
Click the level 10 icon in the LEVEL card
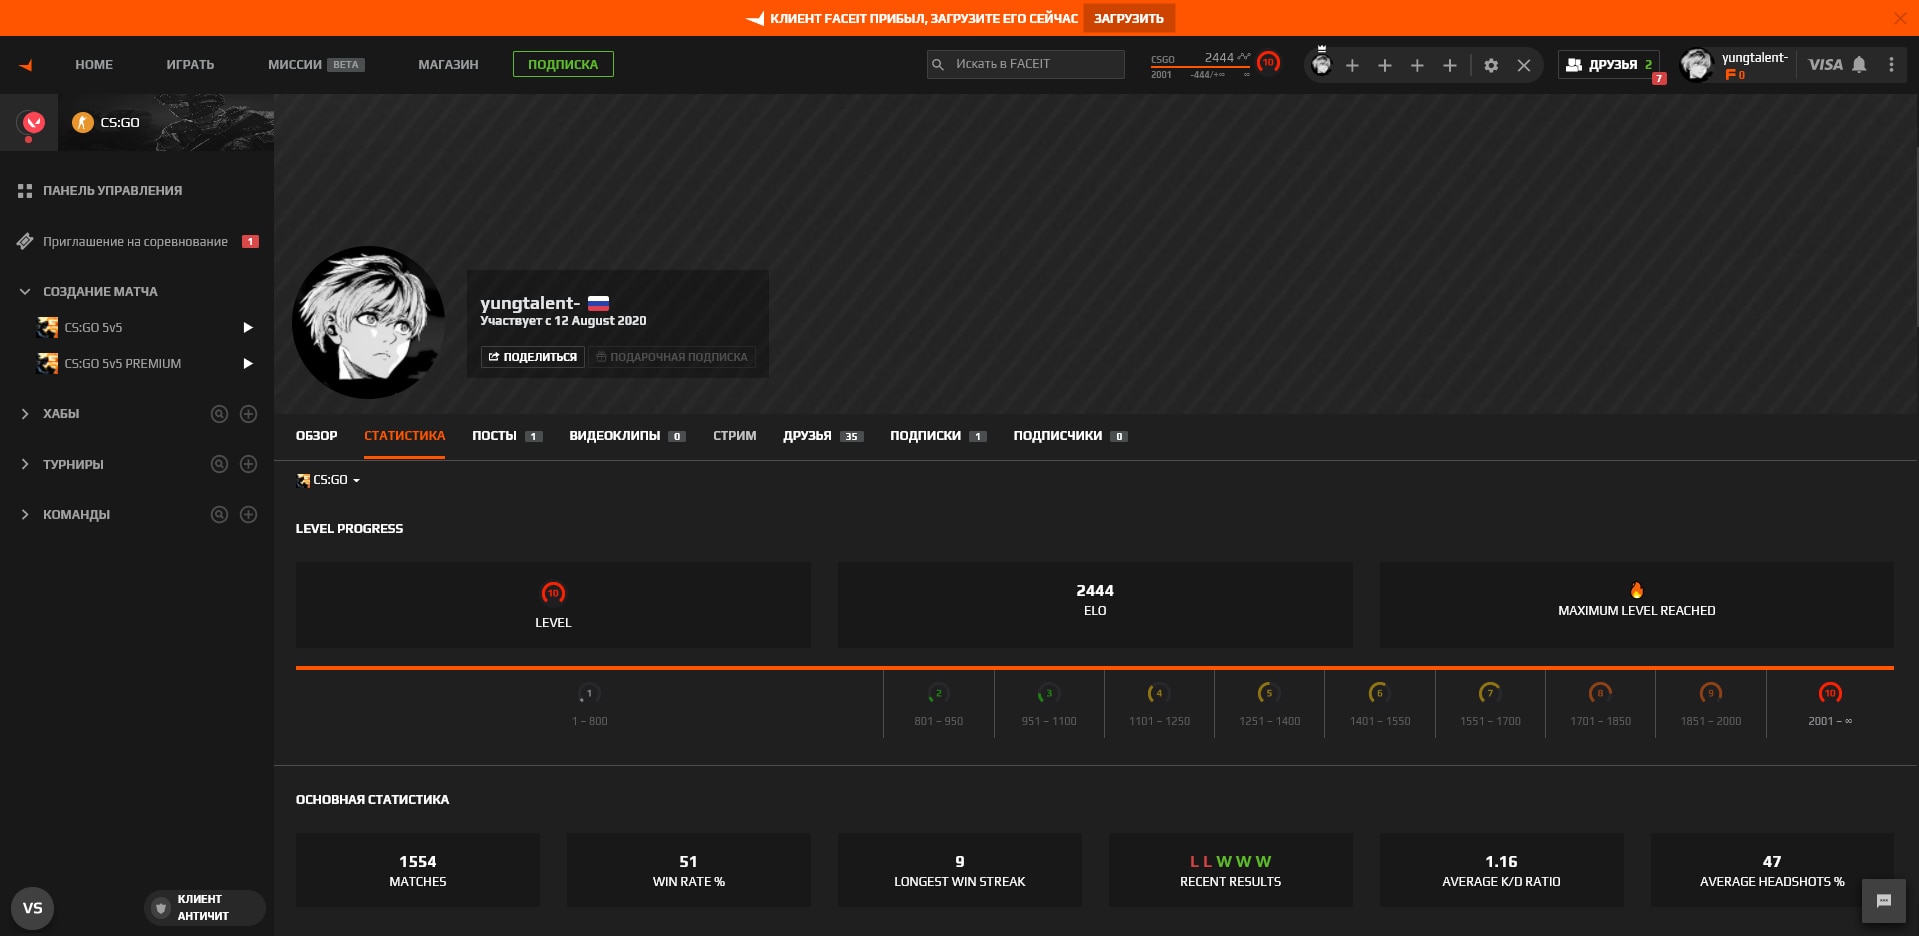click(x=553, y=593)
